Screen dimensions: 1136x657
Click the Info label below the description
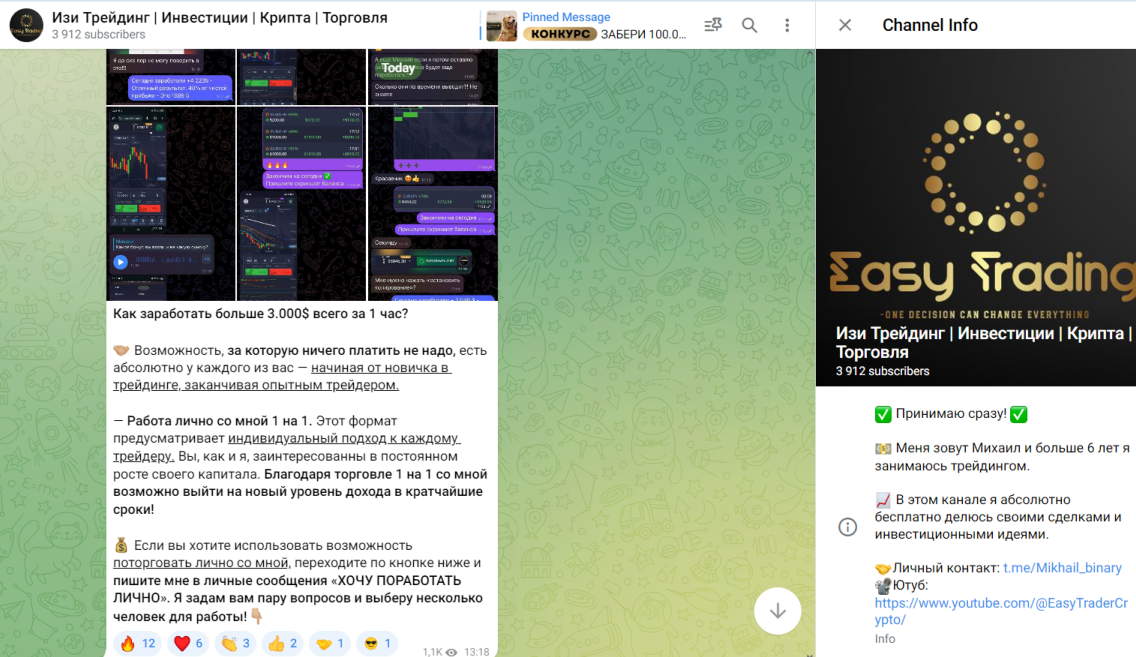885,639
